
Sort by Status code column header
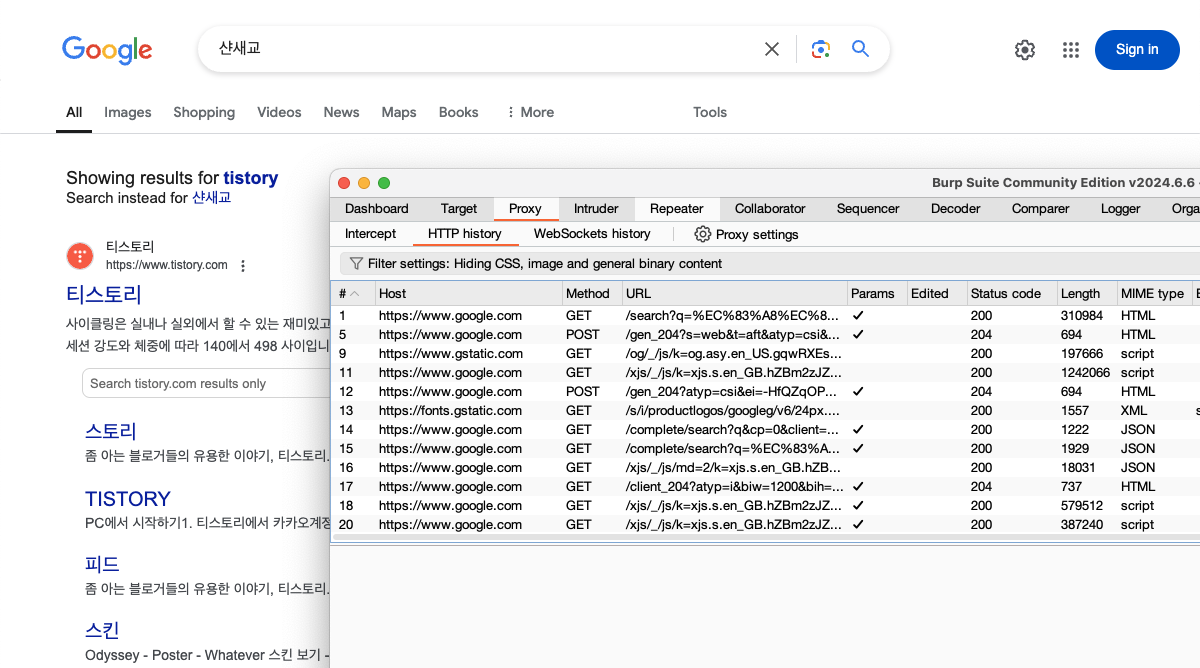1011,293
